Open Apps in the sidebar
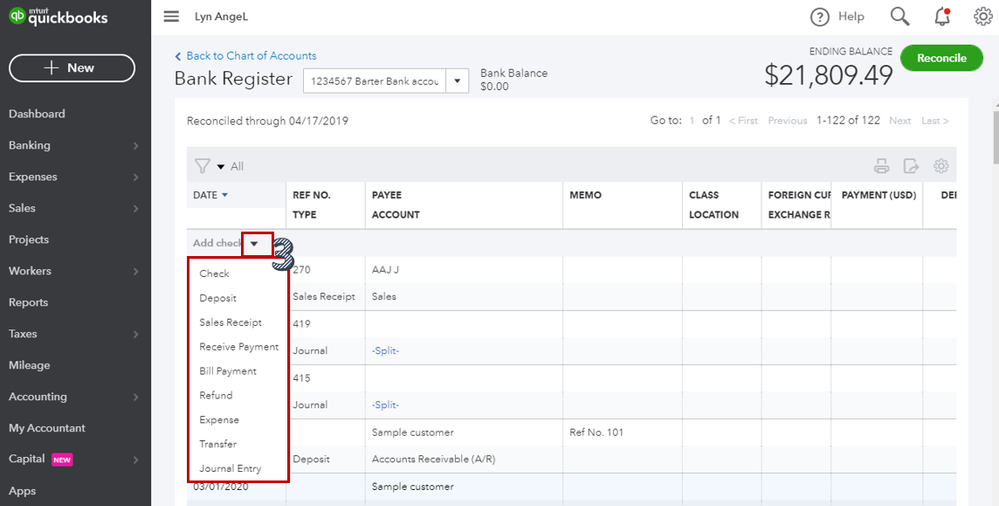 22,491
